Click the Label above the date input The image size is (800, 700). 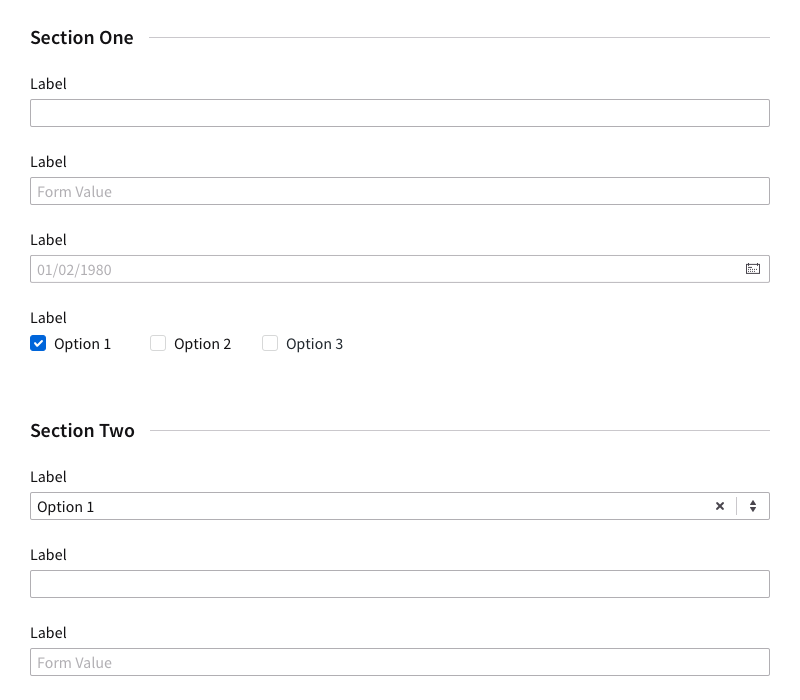coord(48,239)
